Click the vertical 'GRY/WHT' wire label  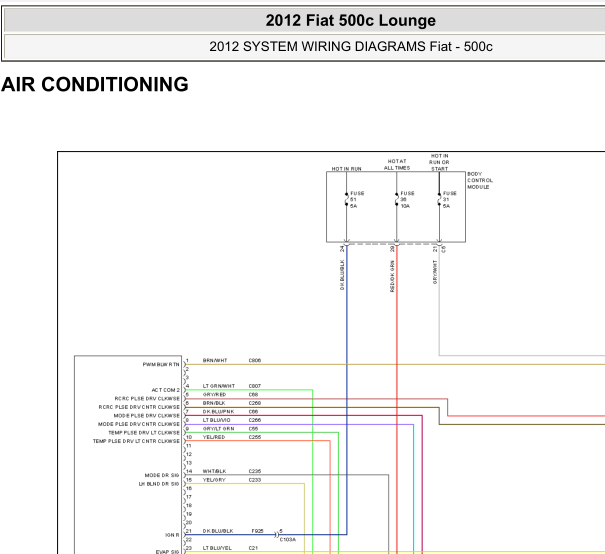435,272
